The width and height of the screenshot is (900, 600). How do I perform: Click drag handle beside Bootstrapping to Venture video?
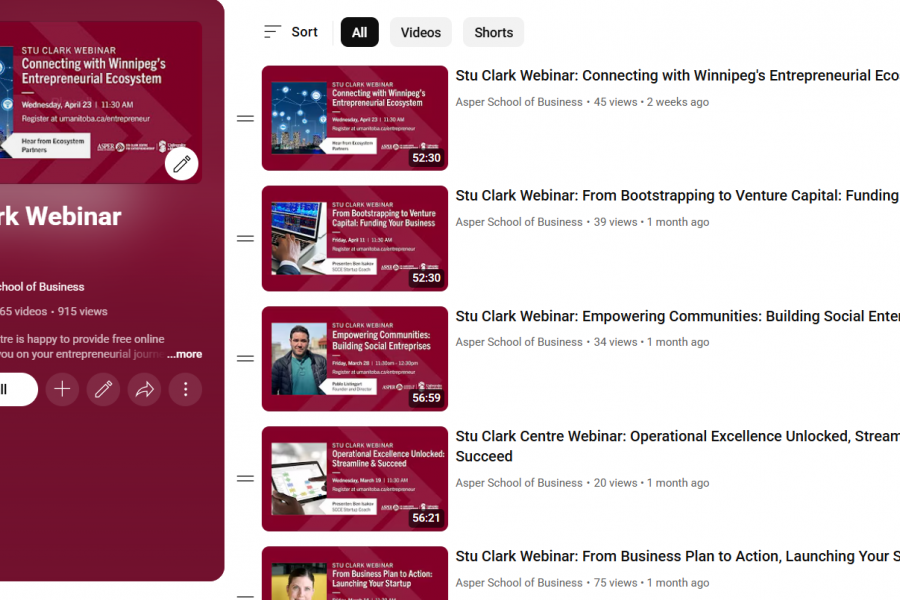[245, 238]
